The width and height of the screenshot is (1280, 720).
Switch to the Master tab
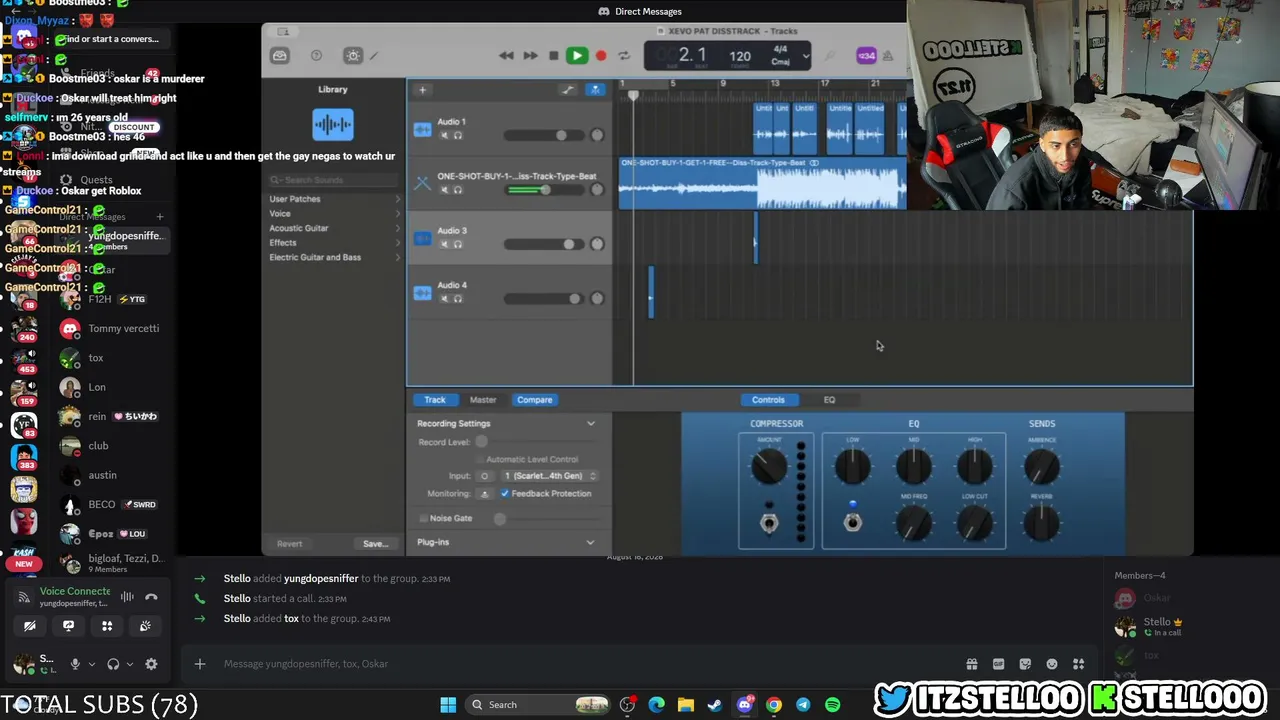[x=483, y=400]
